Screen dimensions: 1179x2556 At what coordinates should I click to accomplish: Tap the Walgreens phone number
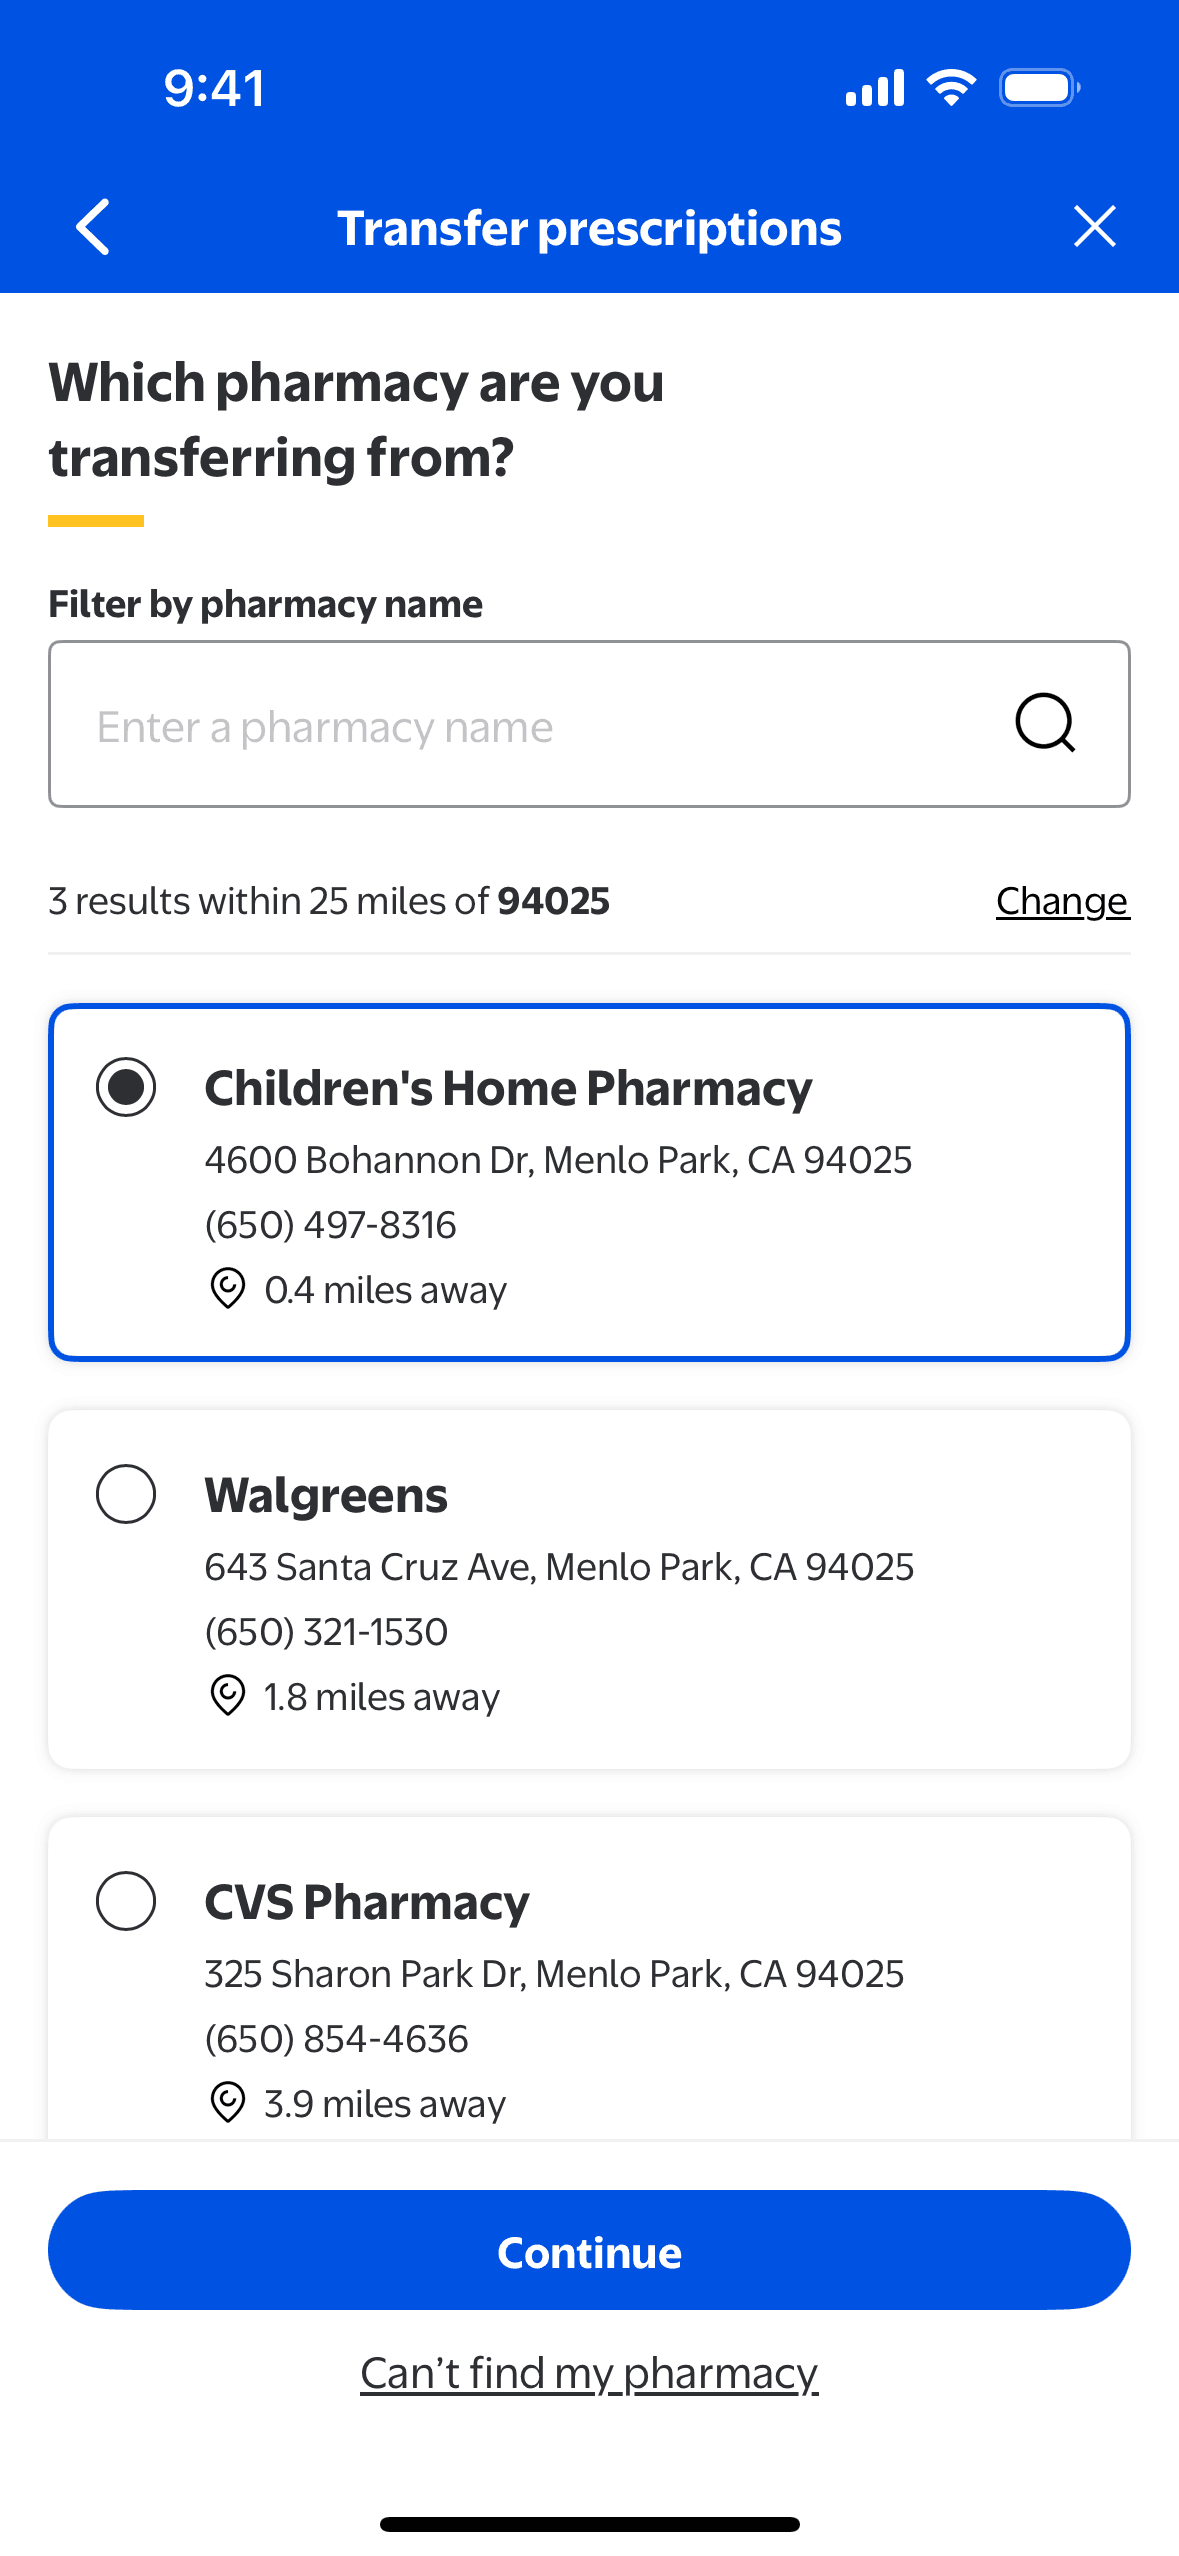326,1632
